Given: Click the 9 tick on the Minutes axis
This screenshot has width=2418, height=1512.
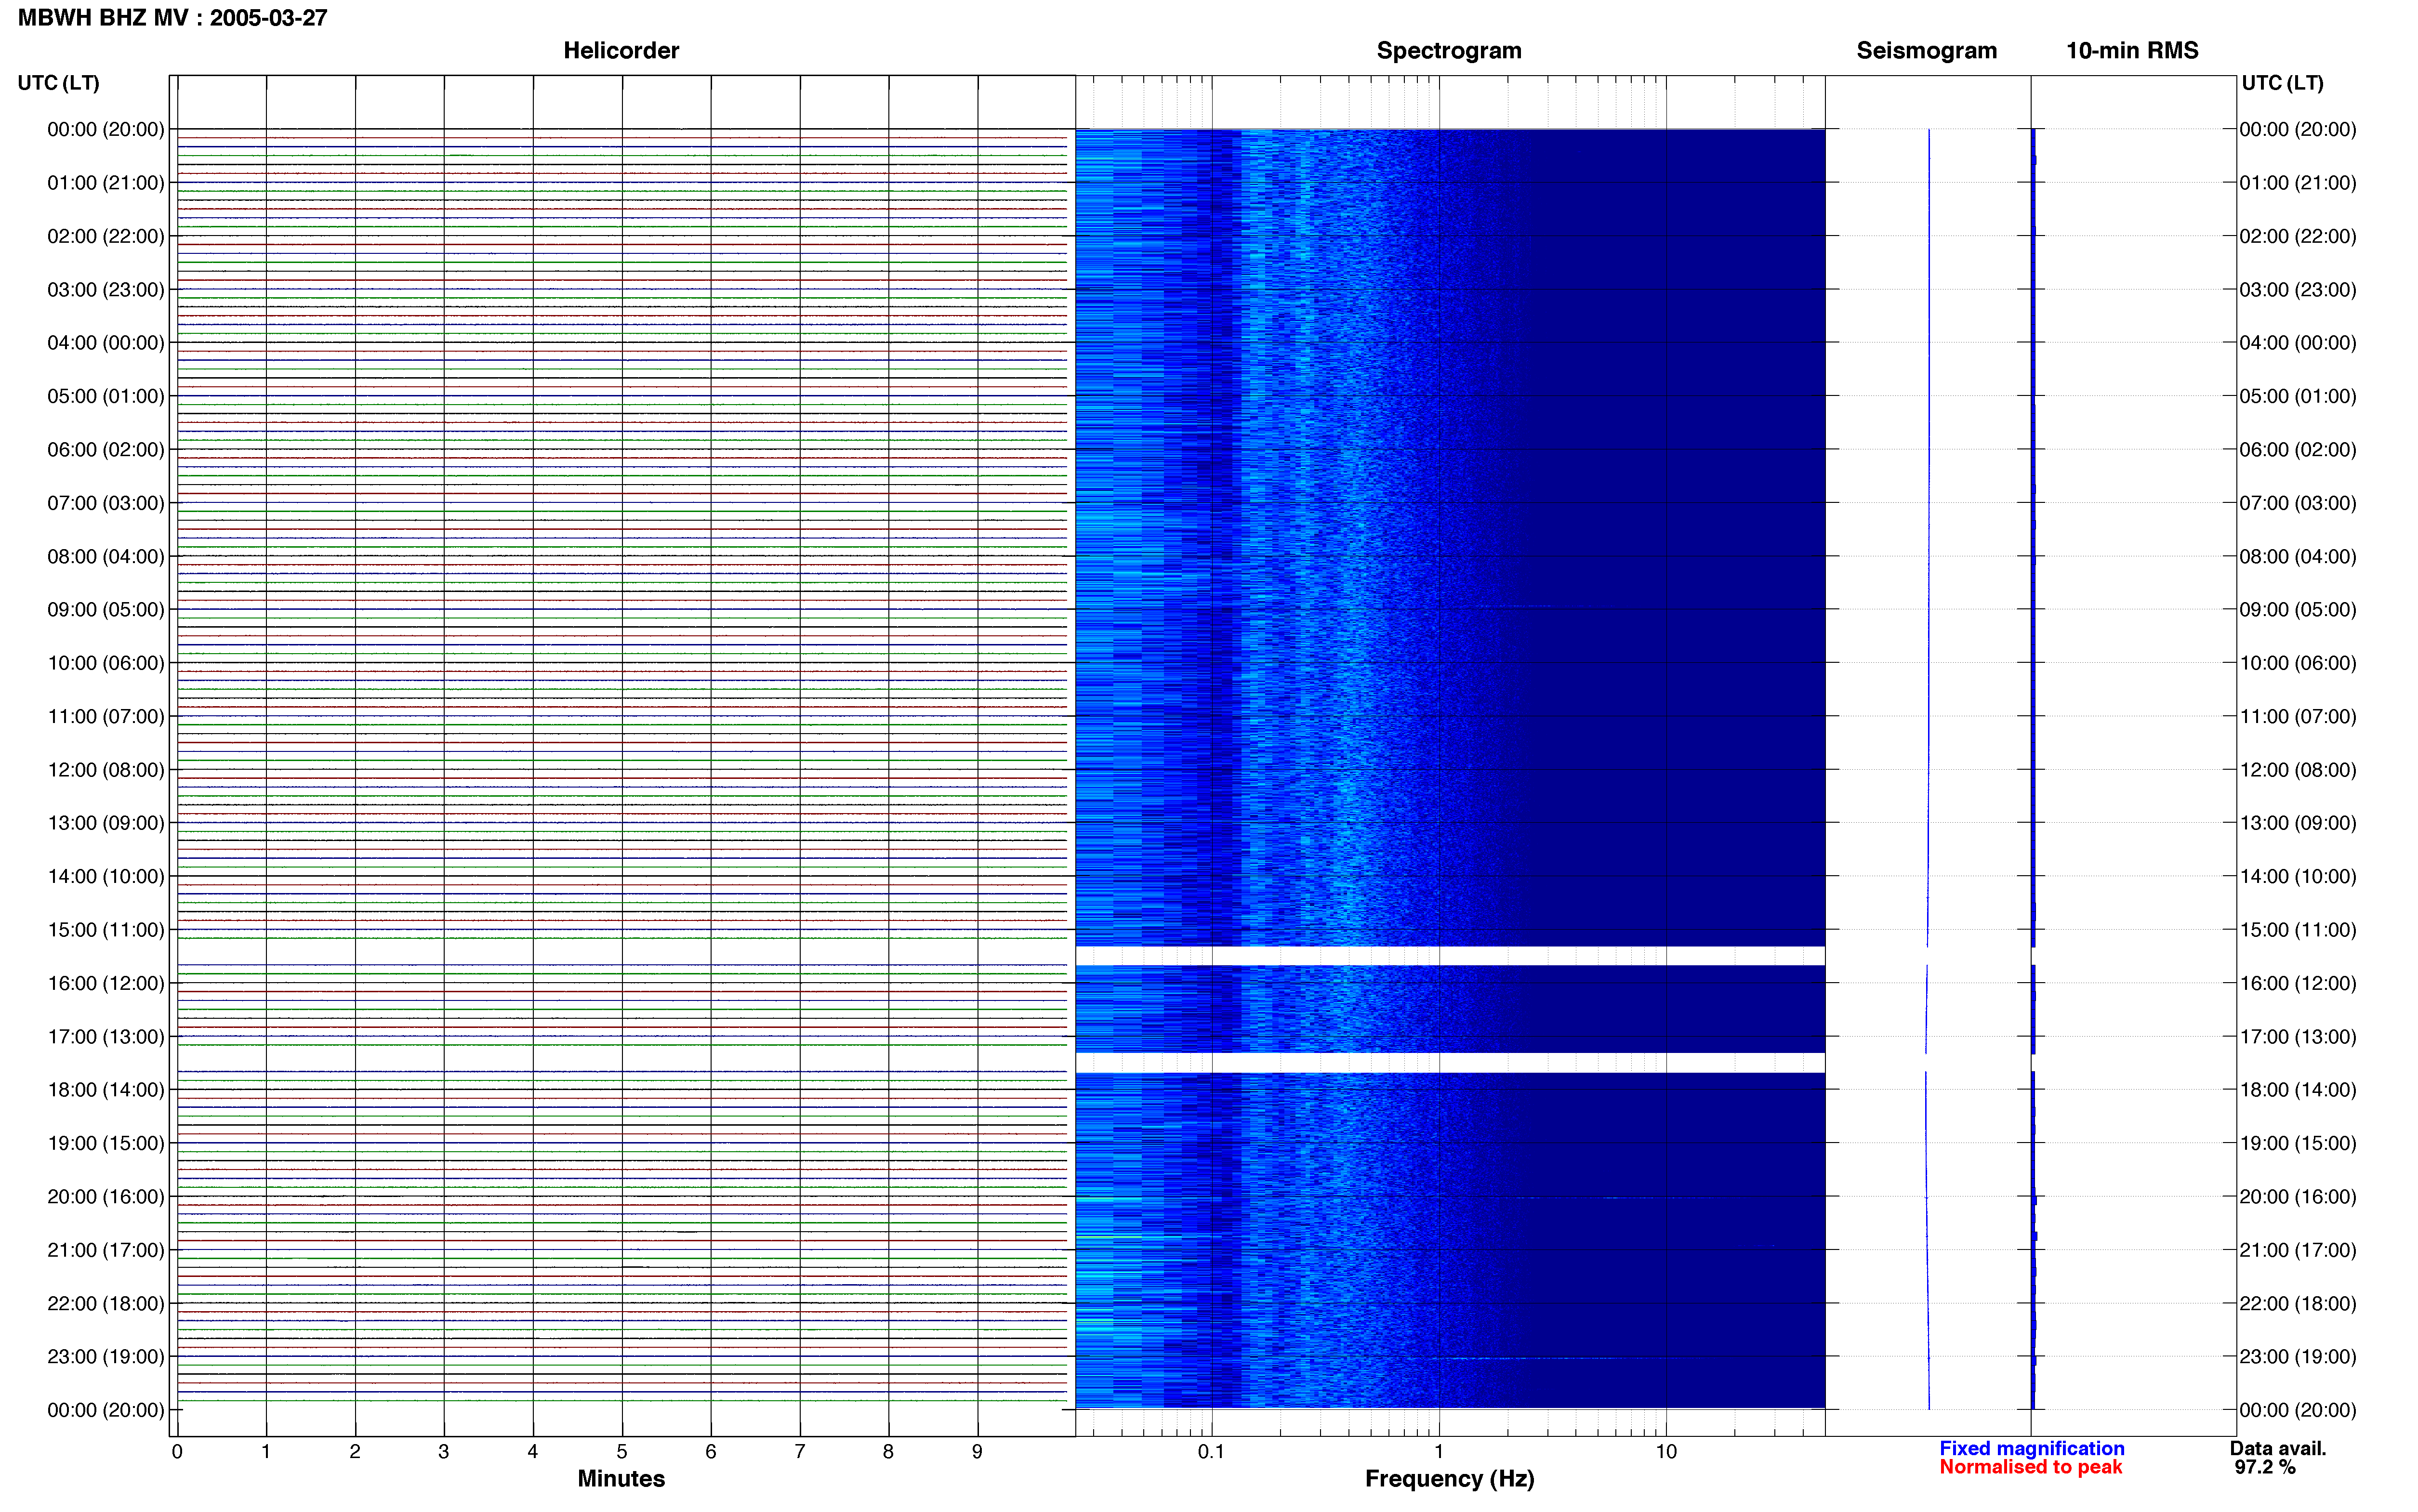Looking at the screenshot, I should [977, 1451].
